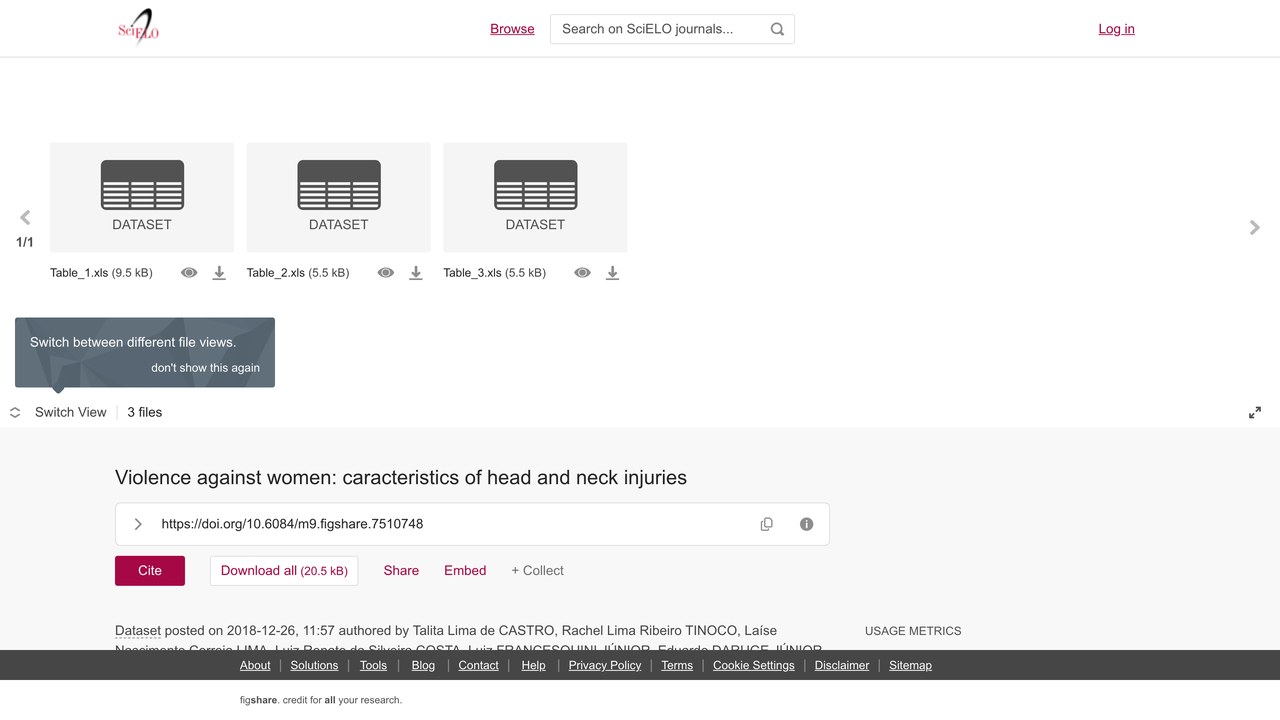Image resolution: width=1280 pixels, height=720 pixels.
Task: Open Table_1 dataset thumbnail
Action: (x=142, y=197)
